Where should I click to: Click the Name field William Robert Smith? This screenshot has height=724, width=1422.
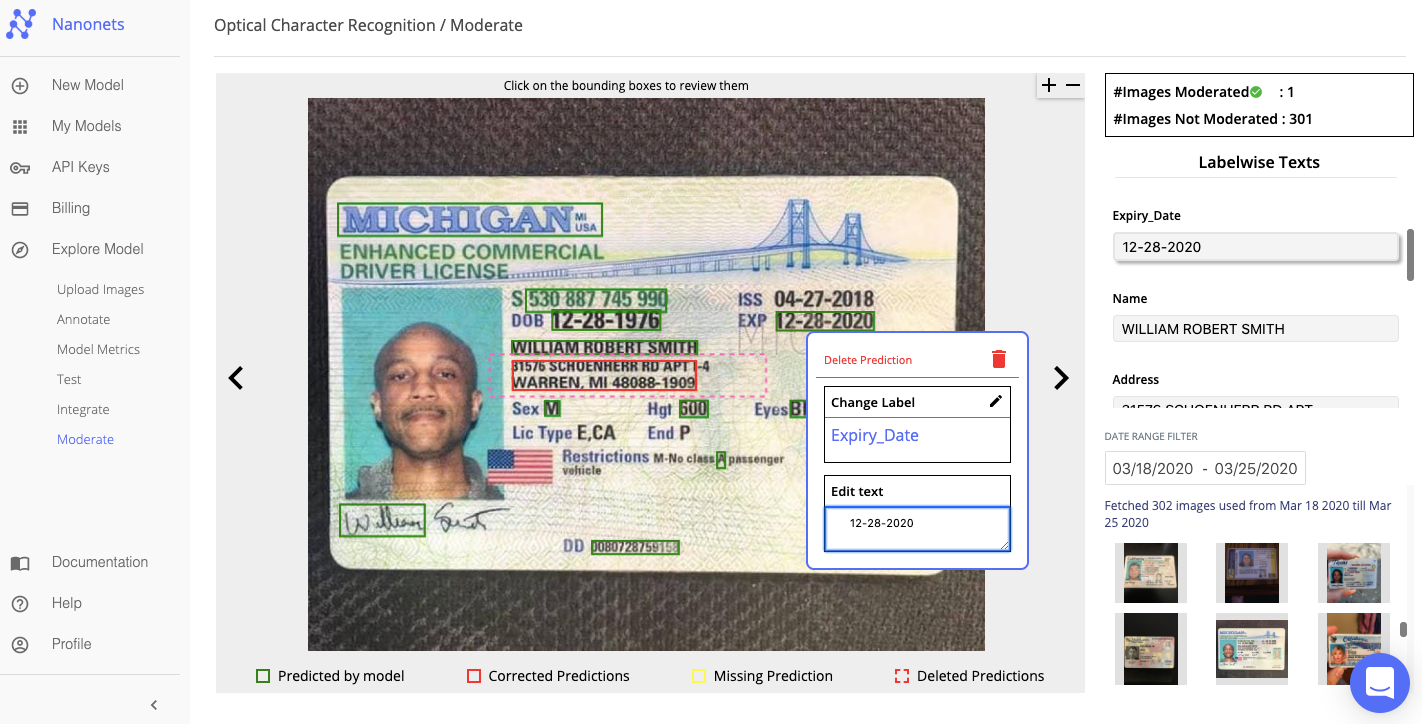click(1254, 329)
